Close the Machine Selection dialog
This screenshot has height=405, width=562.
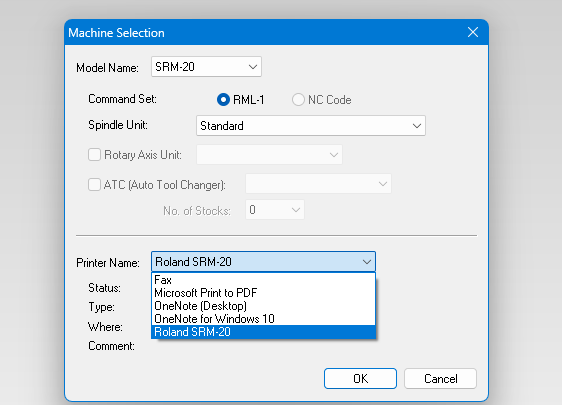pos(473,32)
